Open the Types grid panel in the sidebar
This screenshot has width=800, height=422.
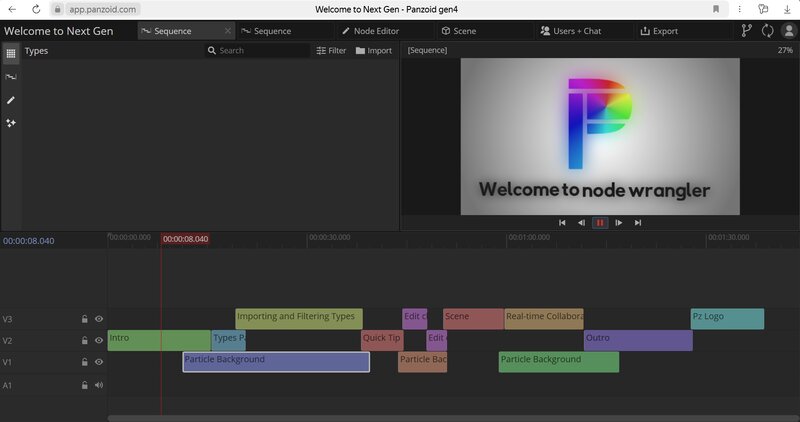coord(11,53)
